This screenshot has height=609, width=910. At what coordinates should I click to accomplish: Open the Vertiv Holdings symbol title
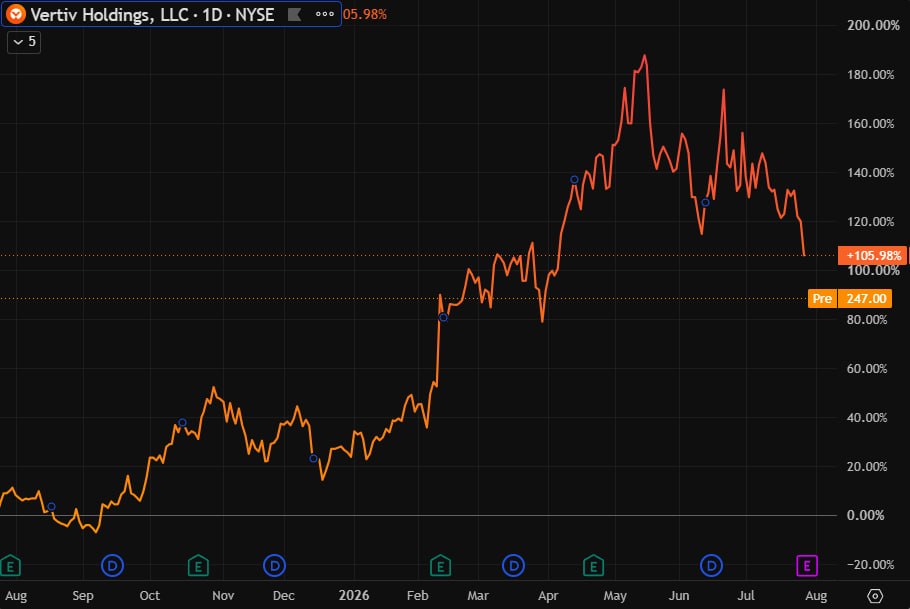click(x=152, y=15)
